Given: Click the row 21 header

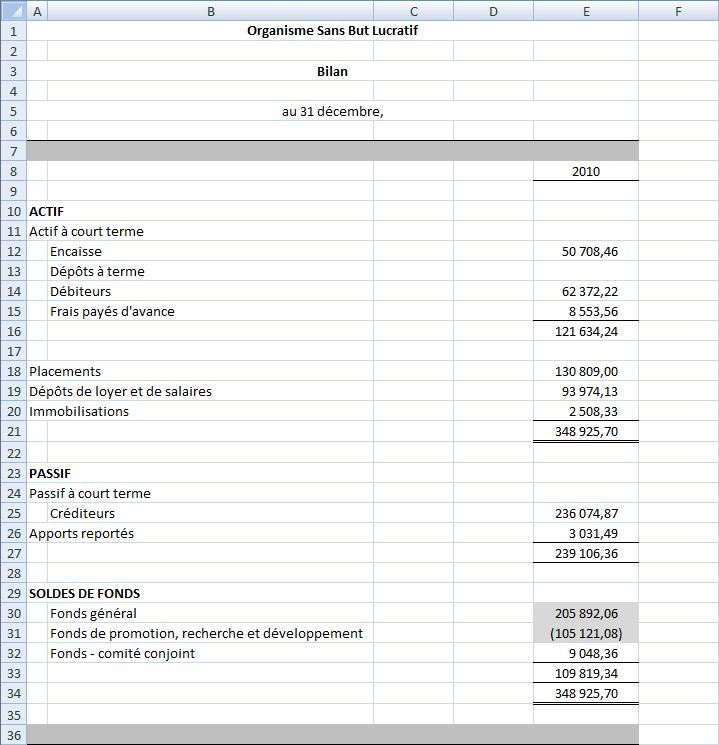Looking at the screenshot, I should [x=13, y=431].
